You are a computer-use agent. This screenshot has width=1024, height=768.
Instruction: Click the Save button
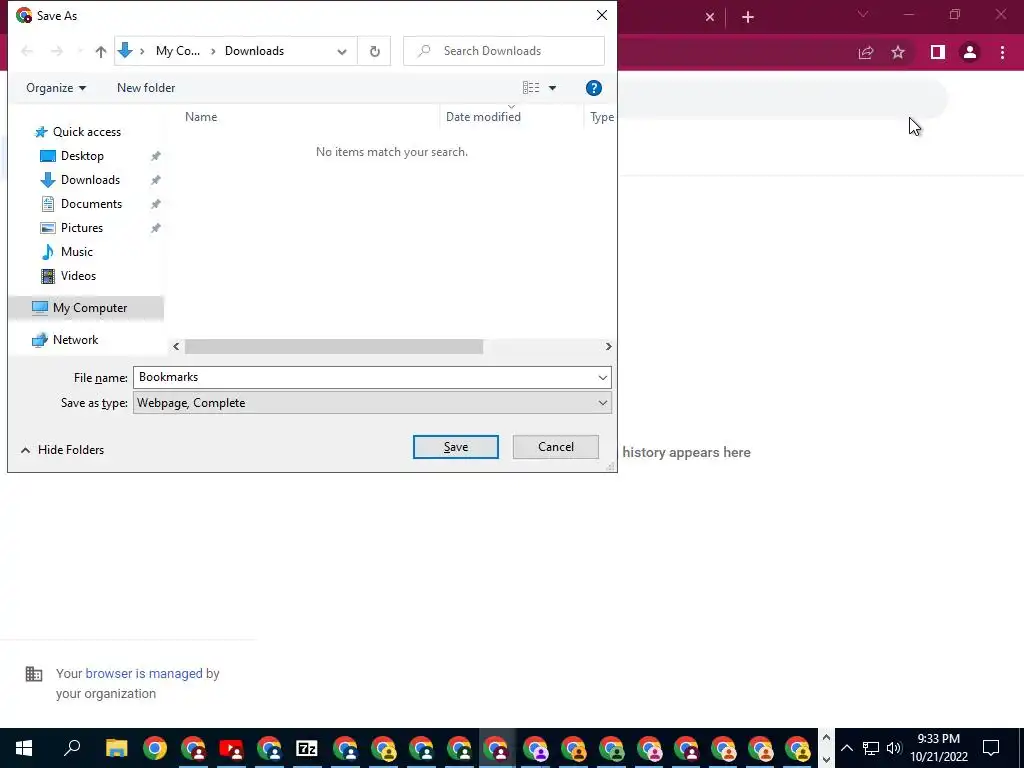(x=456, y=447)
